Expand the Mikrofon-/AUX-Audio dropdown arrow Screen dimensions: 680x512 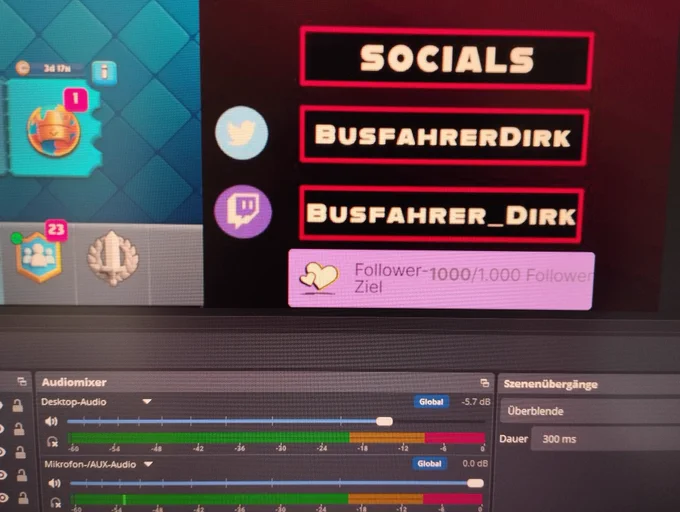148,464
